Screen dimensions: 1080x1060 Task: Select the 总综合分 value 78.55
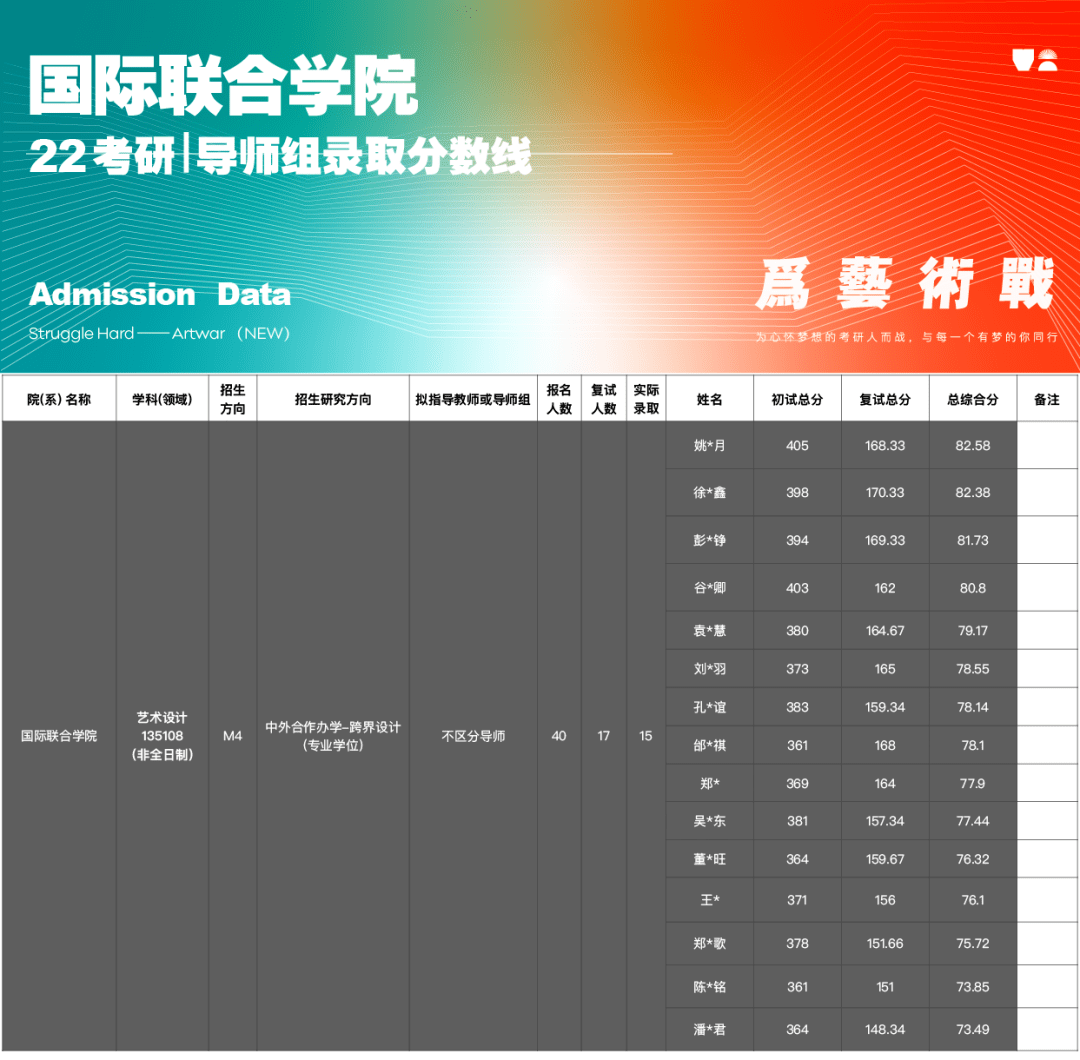pos(973,669)
